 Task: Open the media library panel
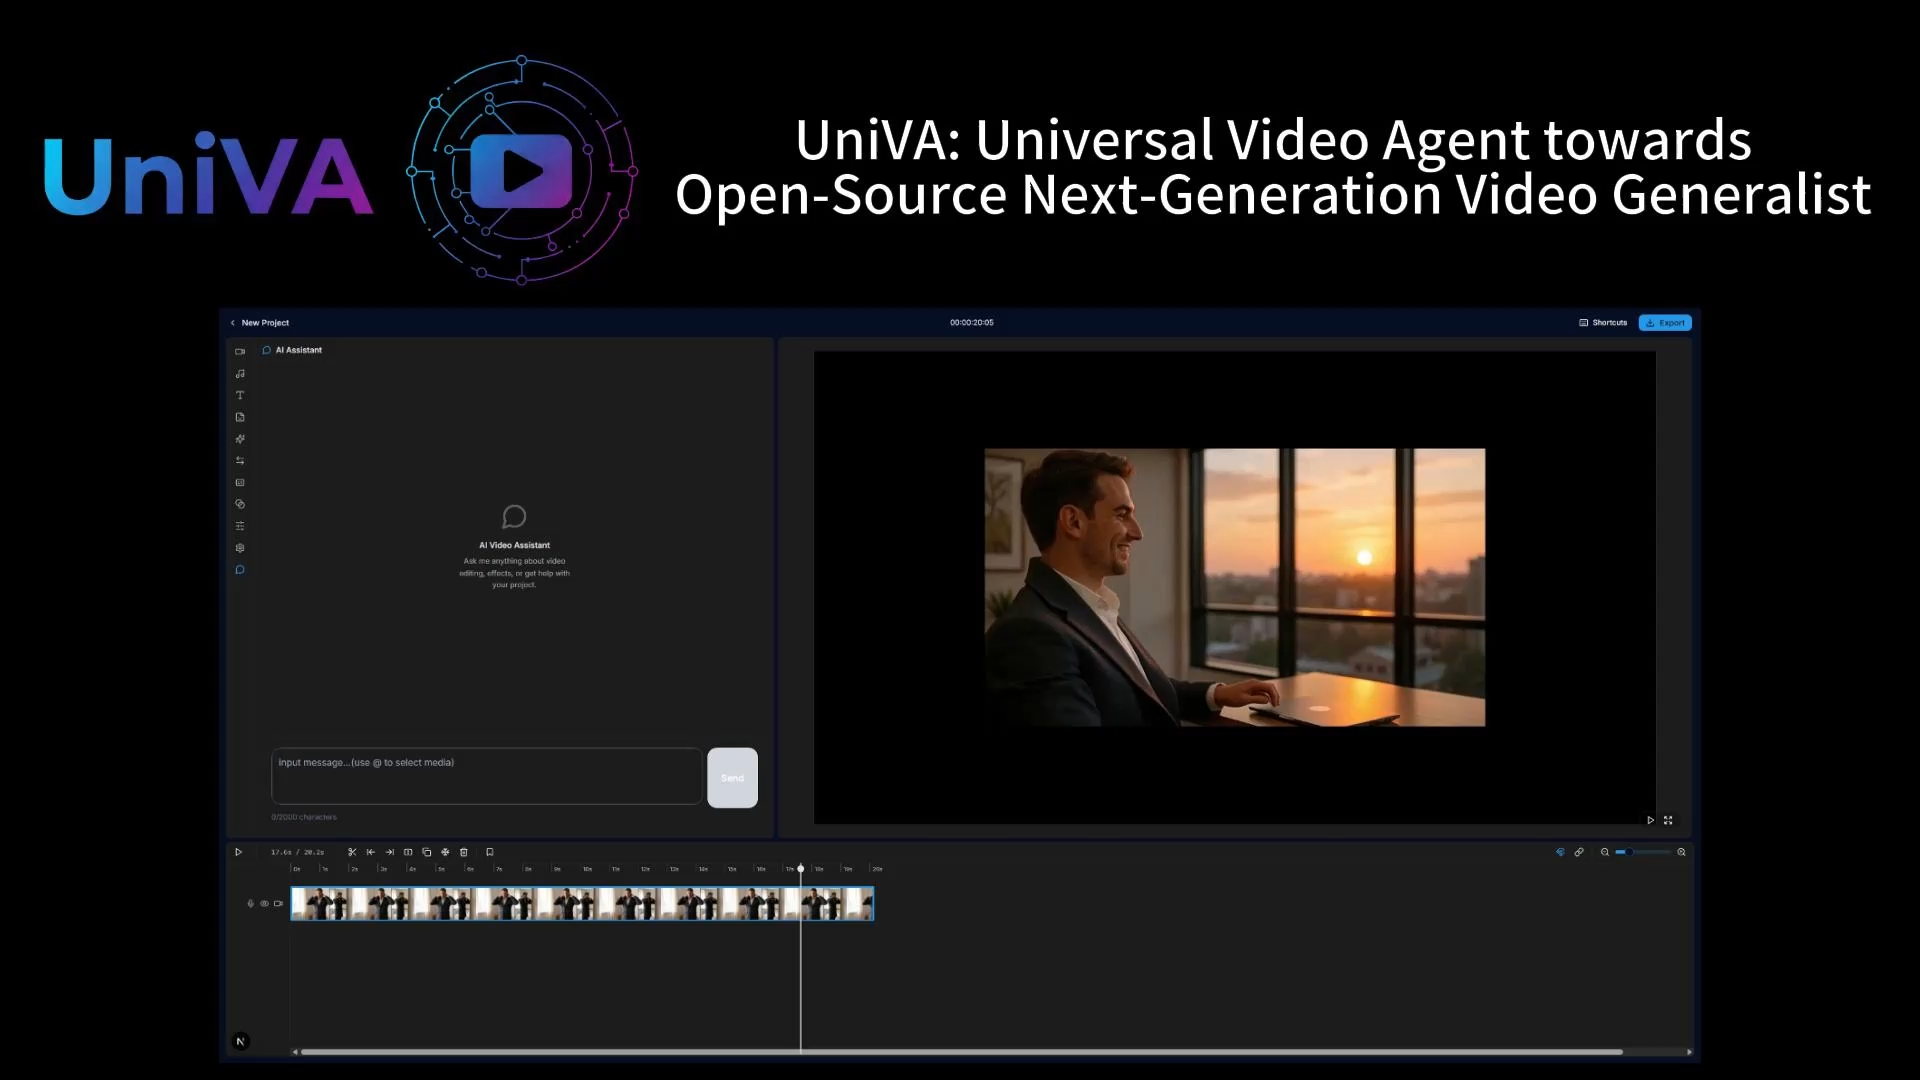tap(240, 351)
